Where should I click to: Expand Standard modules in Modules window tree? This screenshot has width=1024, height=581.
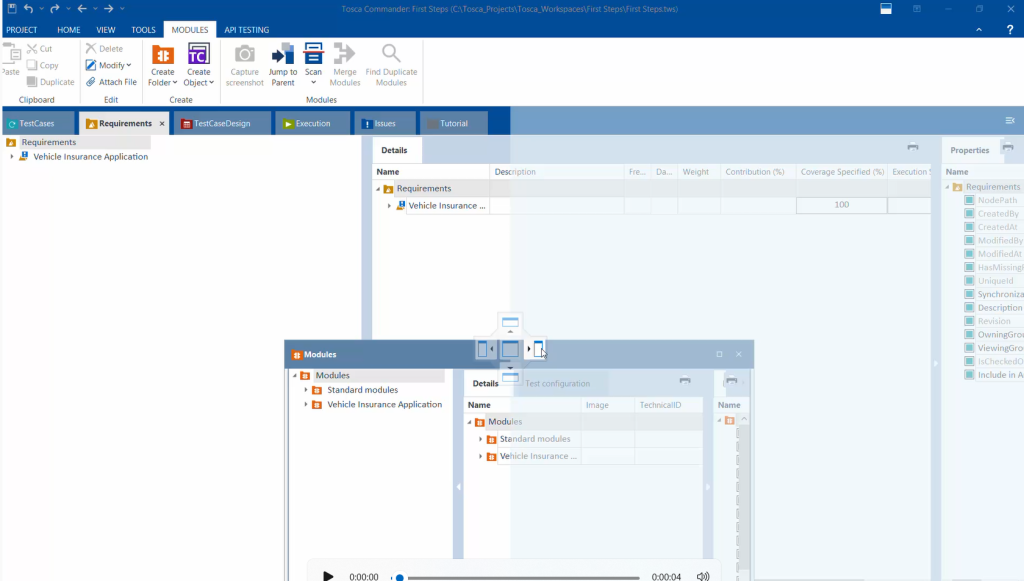pos(306,390)
